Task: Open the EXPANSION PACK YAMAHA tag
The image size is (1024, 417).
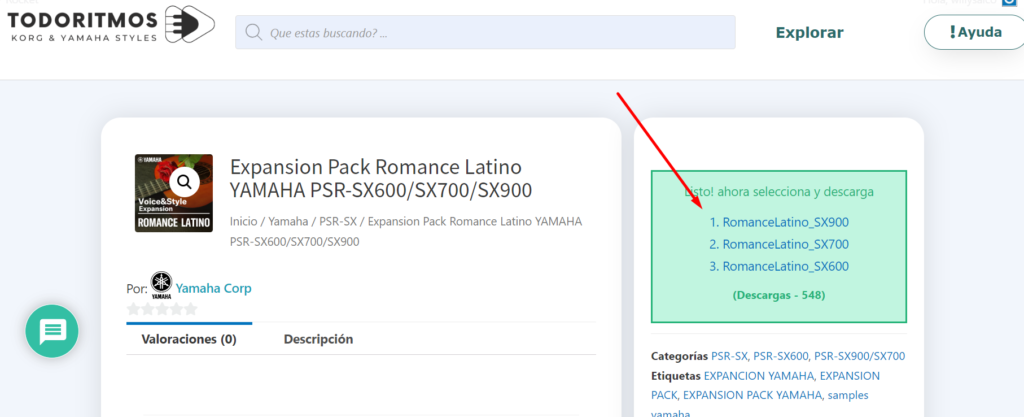Action: click(752, 395)
